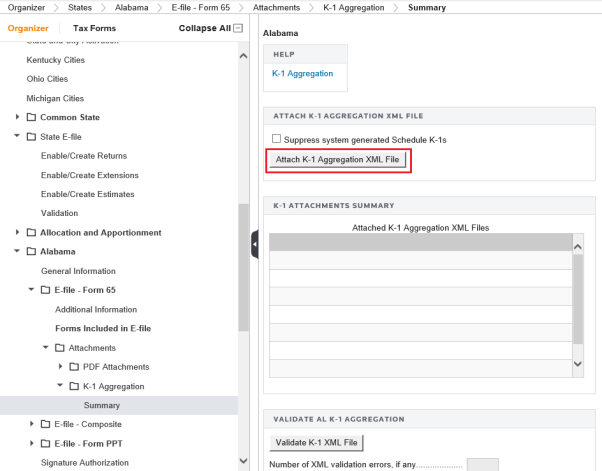This screenshot has height=471, width=602.
Task: Click the E-file - Form PPT folder icon
Action: (x=45, y=443)
